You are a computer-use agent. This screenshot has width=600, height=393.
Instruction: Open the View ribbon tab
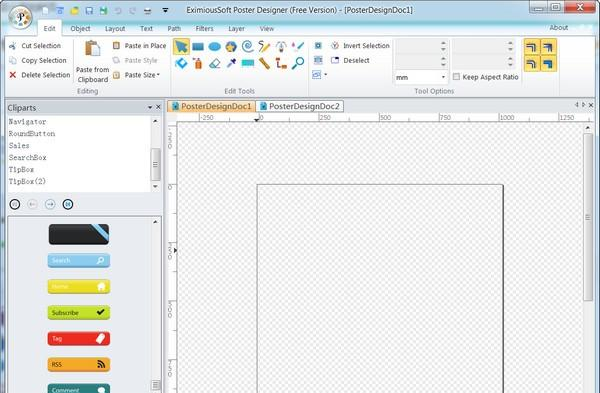coord(267,28)
